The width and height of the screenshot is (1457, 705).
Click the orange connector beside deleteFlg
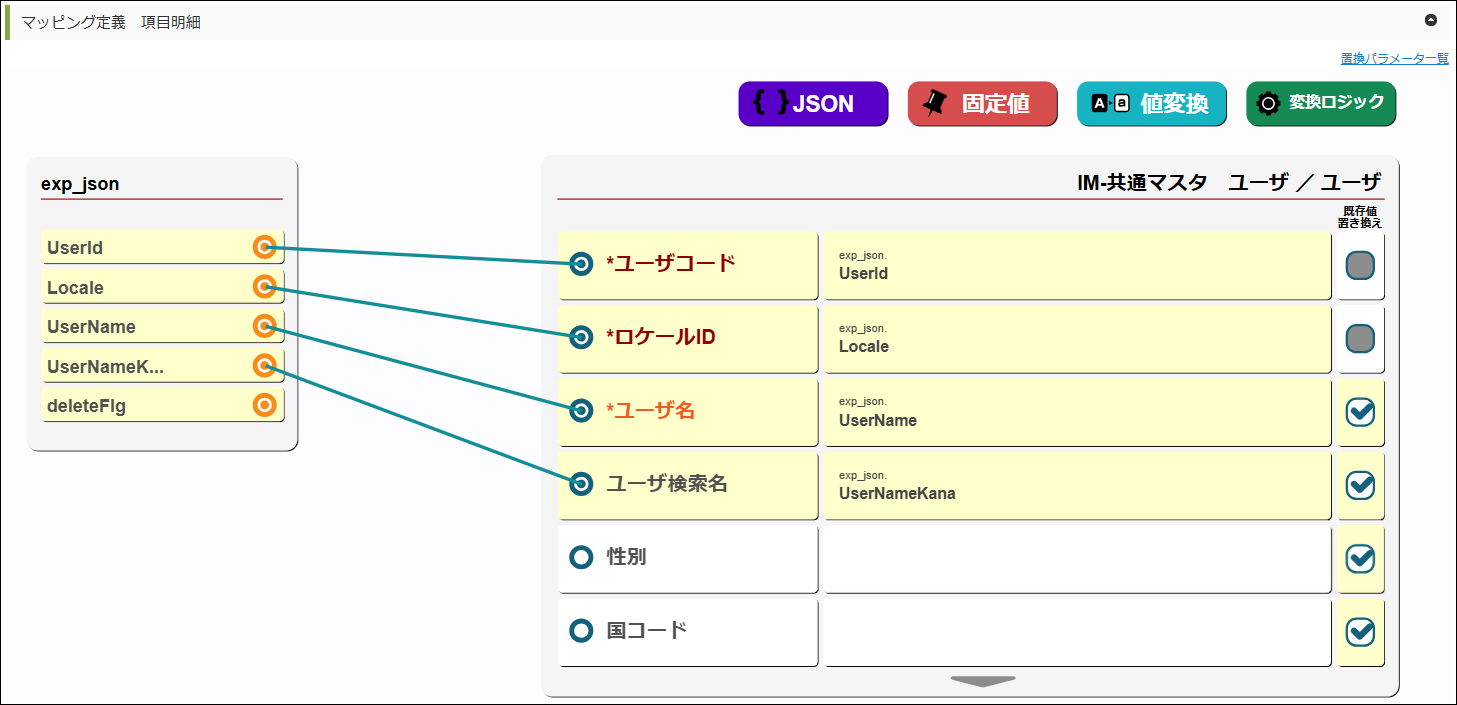click(264, 405)
